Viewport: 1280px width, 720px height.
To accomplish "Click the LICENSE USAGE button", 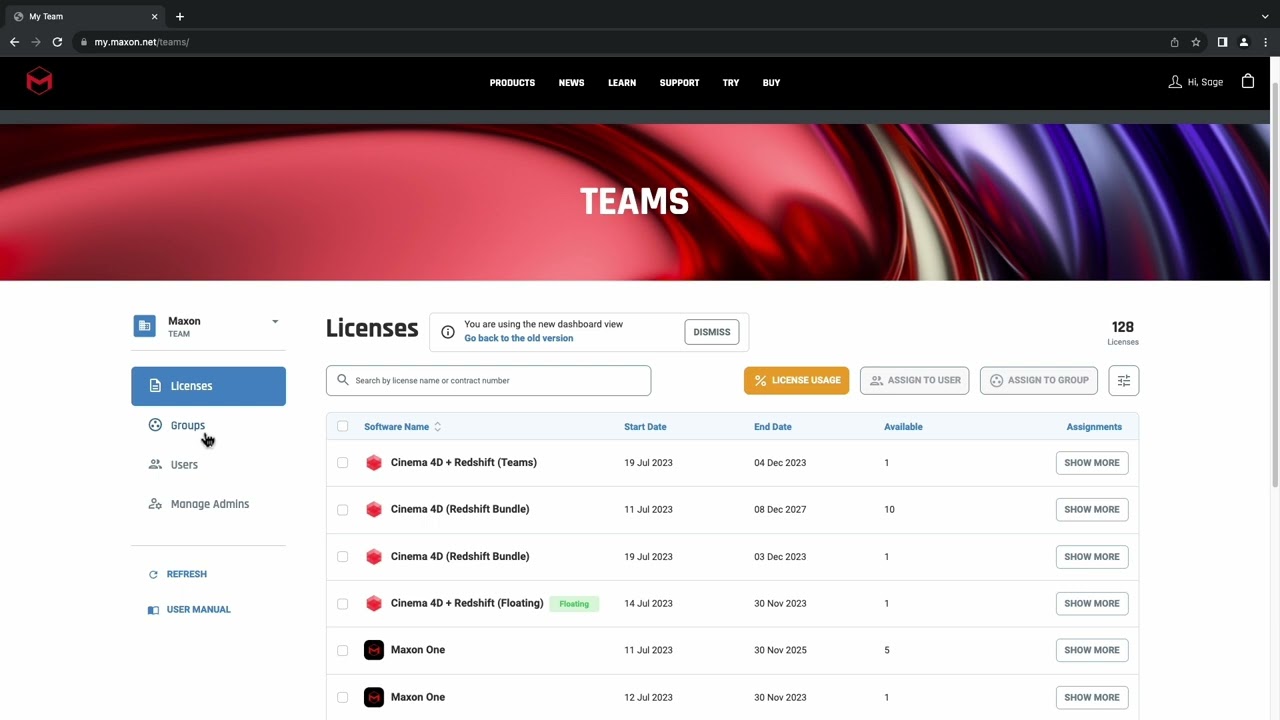I will (x=796, y=380).
